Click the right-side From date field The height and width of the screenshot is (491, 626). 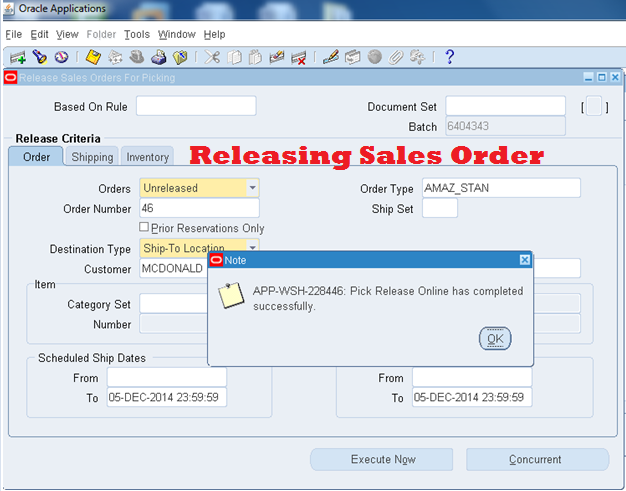coord(472,377)
